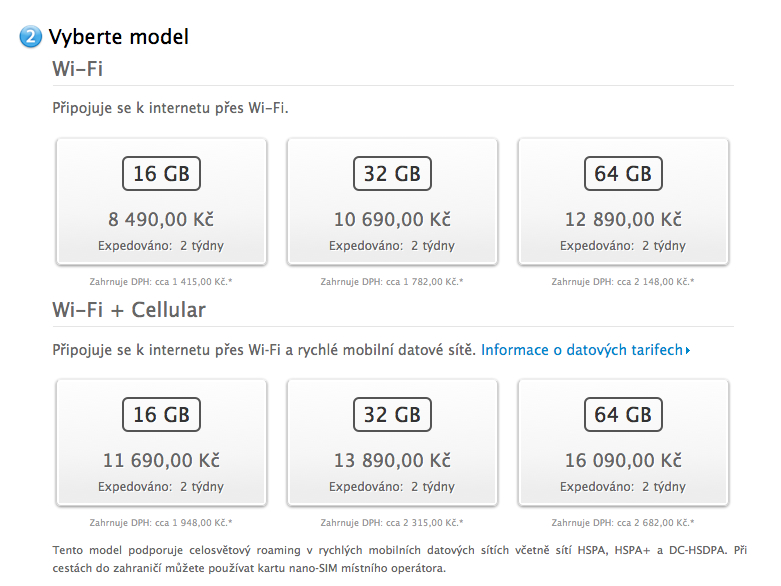Click the arrow after the datových tarifech link
Image resolution: width=781 pixels, height=586 pixels.
[688, 351]
